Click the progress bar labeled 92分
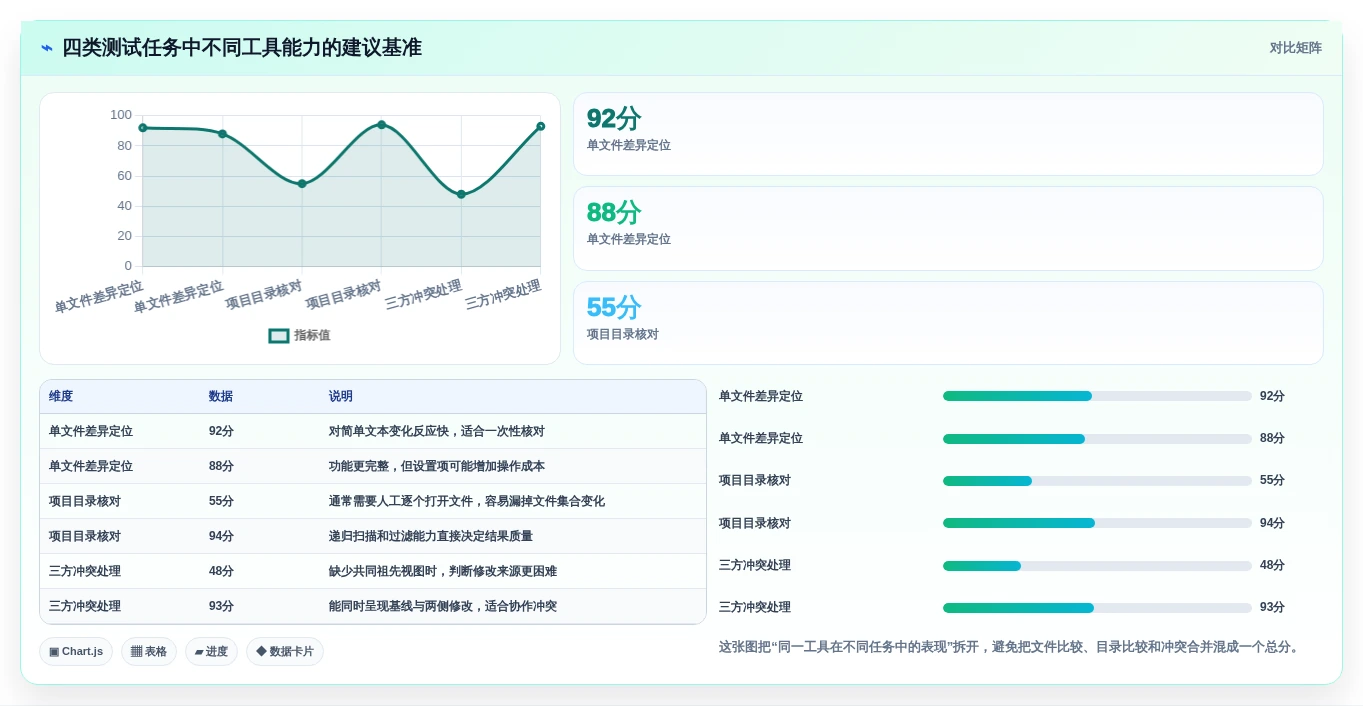Screen dimensions: 1363x706 [1097, 397]
